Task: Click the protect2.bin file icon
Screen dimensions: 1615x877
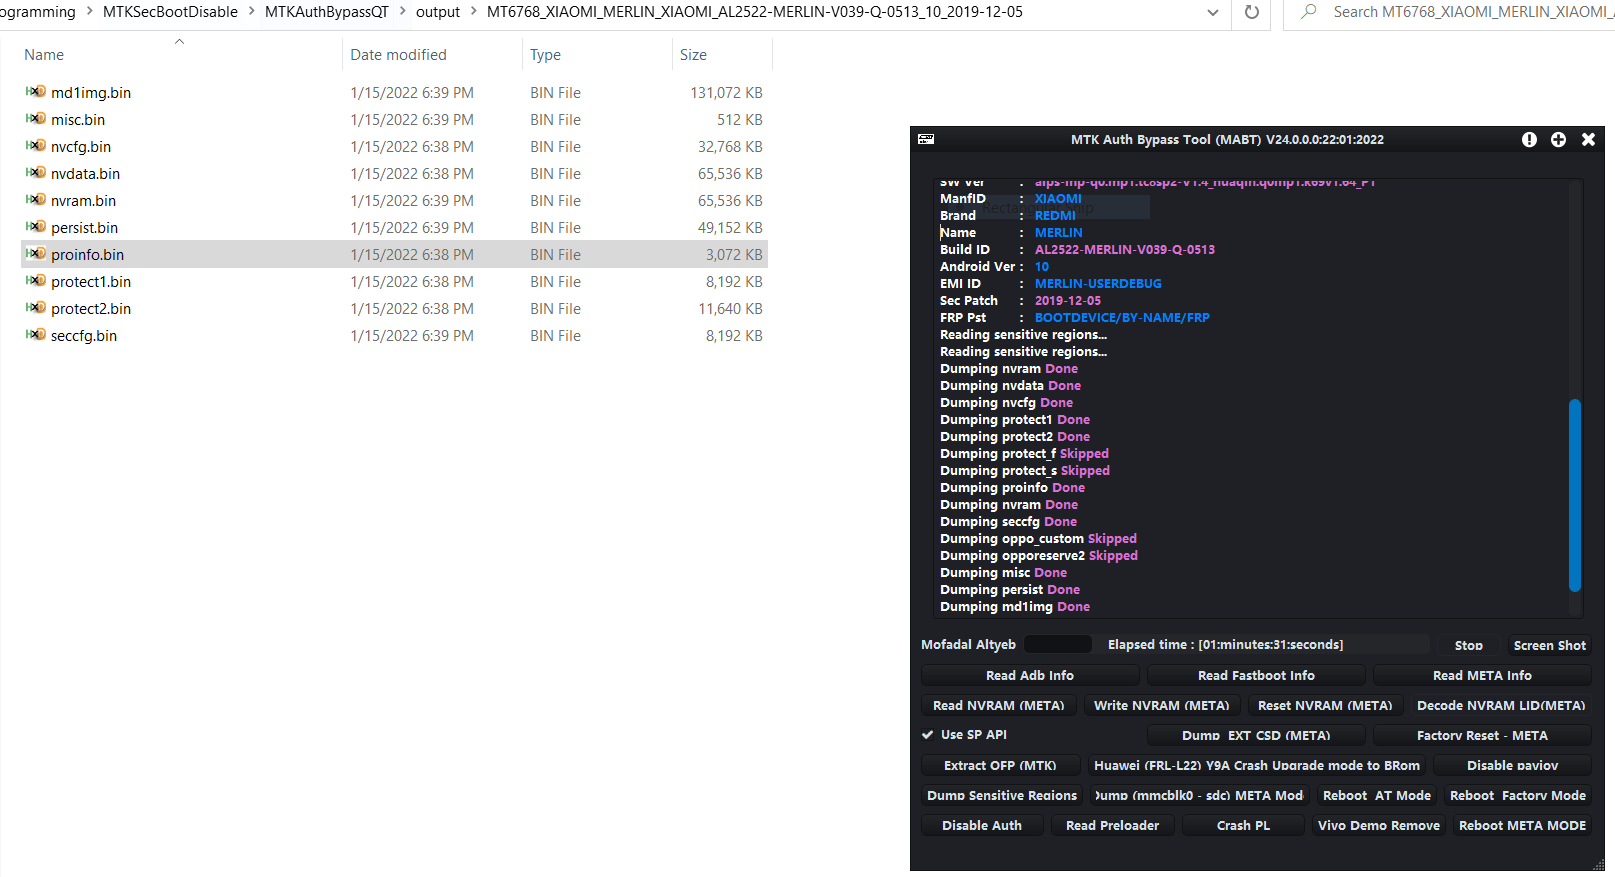Action: click(36, 308)
